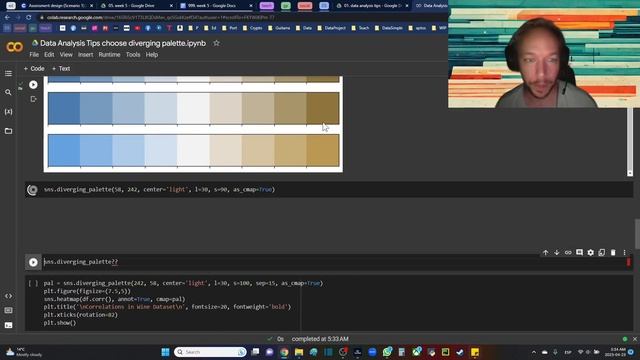This screenshot has height=360, width=640.
Task: Open the View menu
Action: (x=66, y=55)
